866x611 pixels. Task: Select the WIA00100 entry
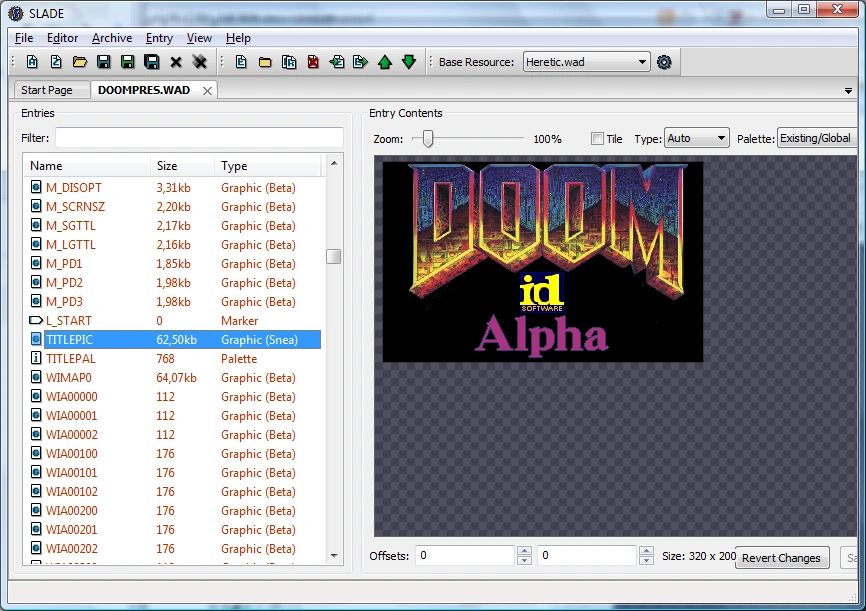172,453
